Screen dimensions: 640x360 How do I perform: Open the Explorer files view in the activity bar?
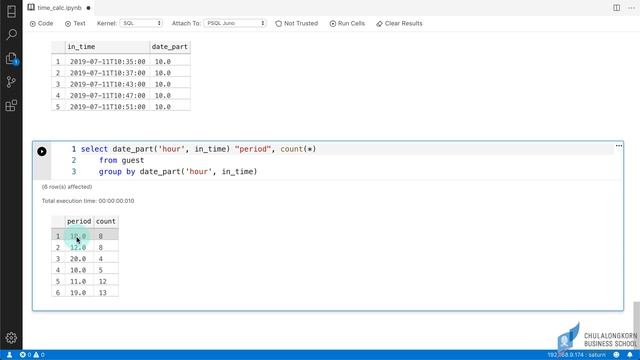[11, 58]
